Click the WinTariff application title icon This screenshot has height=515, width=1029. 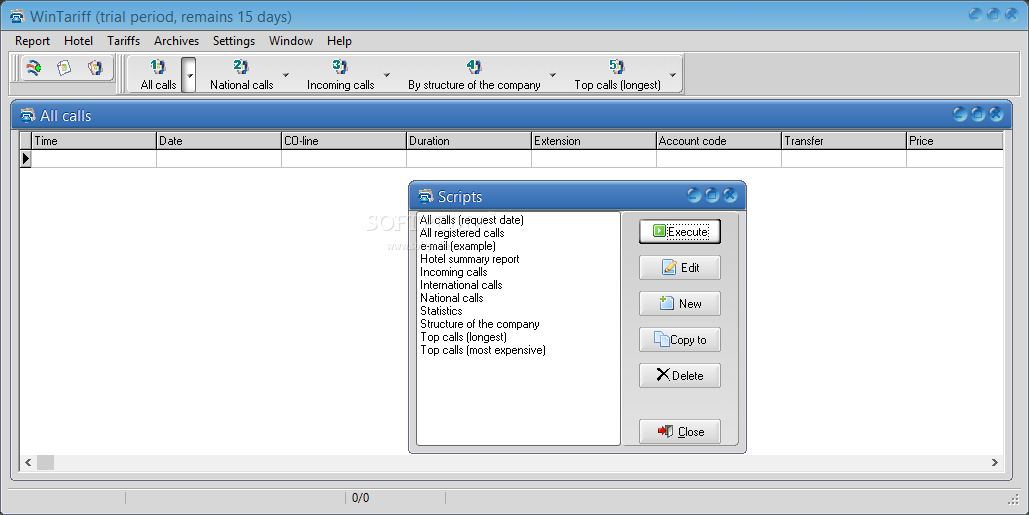pos(17,16)
